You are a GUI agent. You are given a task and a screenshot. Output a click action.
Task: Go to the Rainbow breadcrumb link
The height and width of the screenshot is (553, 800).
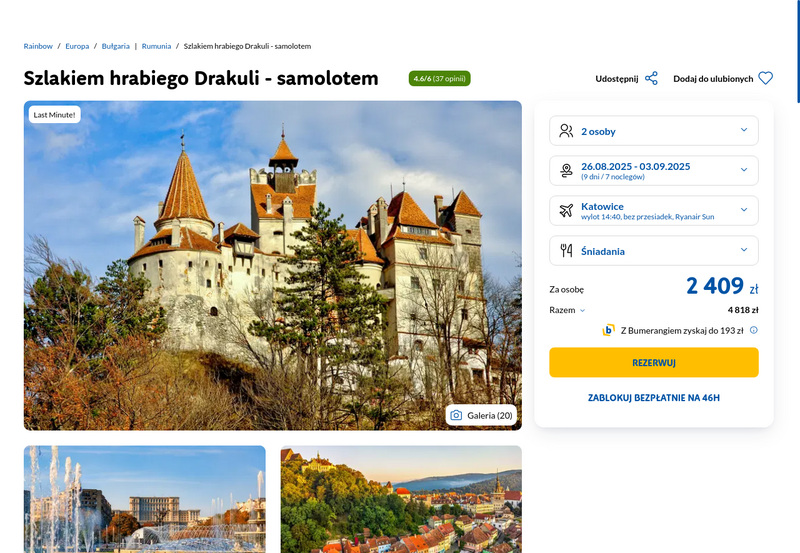pyautogui.click(x=38, y=46)
